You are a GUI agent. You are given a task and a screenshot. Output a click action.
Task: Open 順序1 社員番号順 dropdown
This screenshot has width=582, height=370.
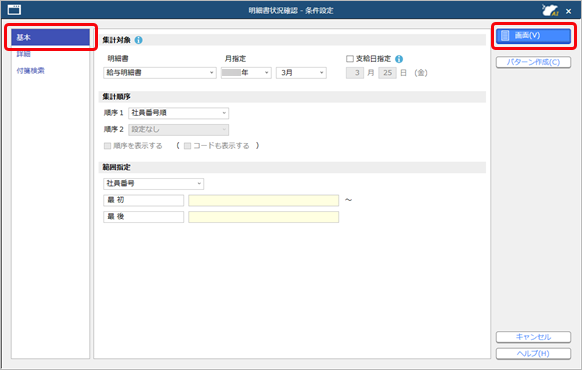[x=179, y=113]
